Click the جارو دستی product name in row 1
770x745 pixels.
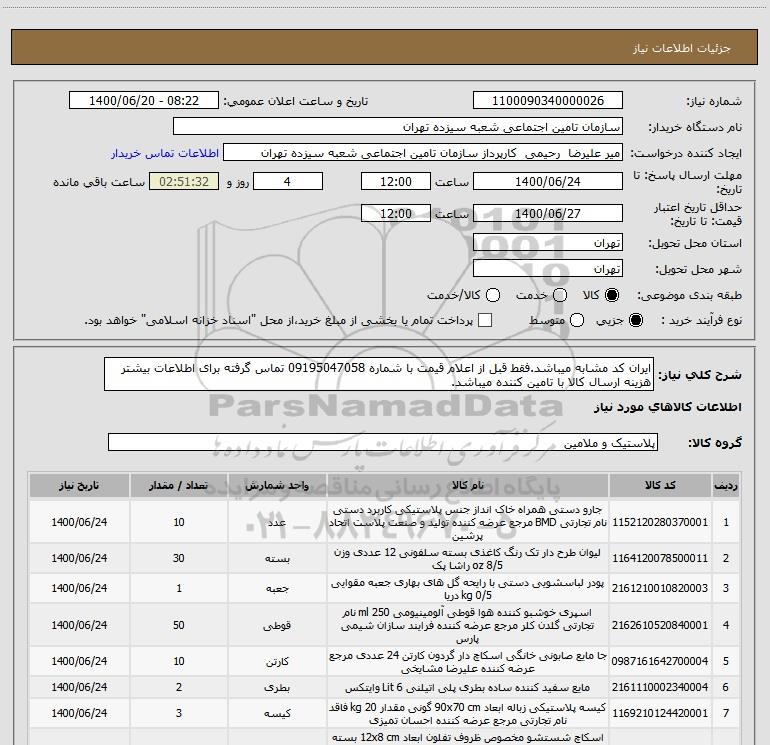pyautogui.click(x=468, y=522)
